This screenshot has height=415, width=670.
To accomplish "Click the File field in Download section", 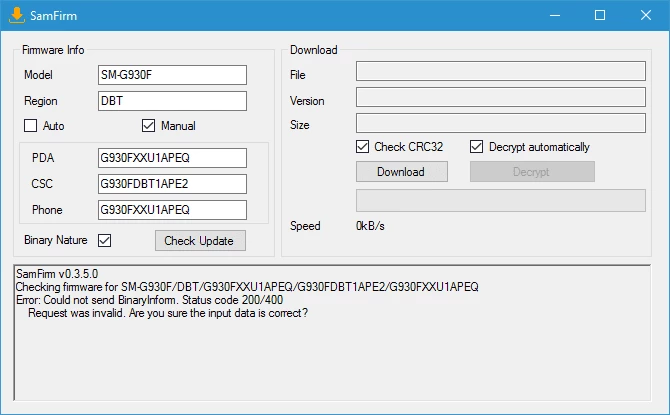I will point(500,71).
